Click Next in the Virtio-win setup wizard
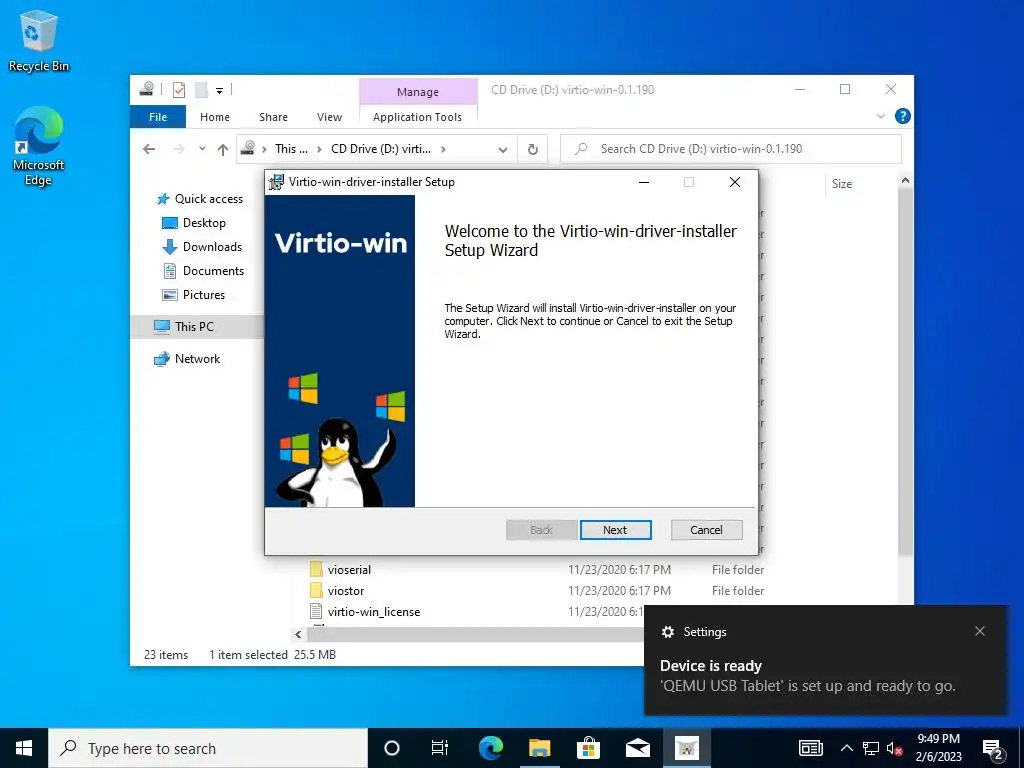Viewport: 1024px width, 768px height. (615, 530)
